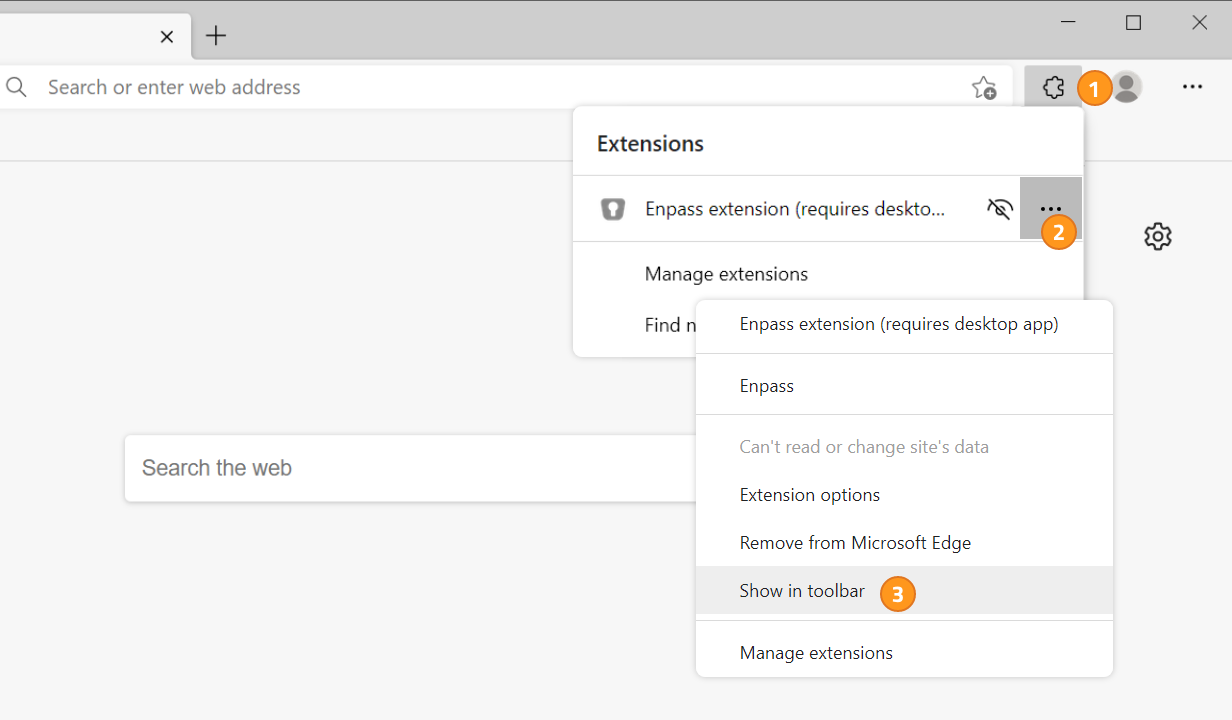Add this page to favorites star

(x=984, y=88)
